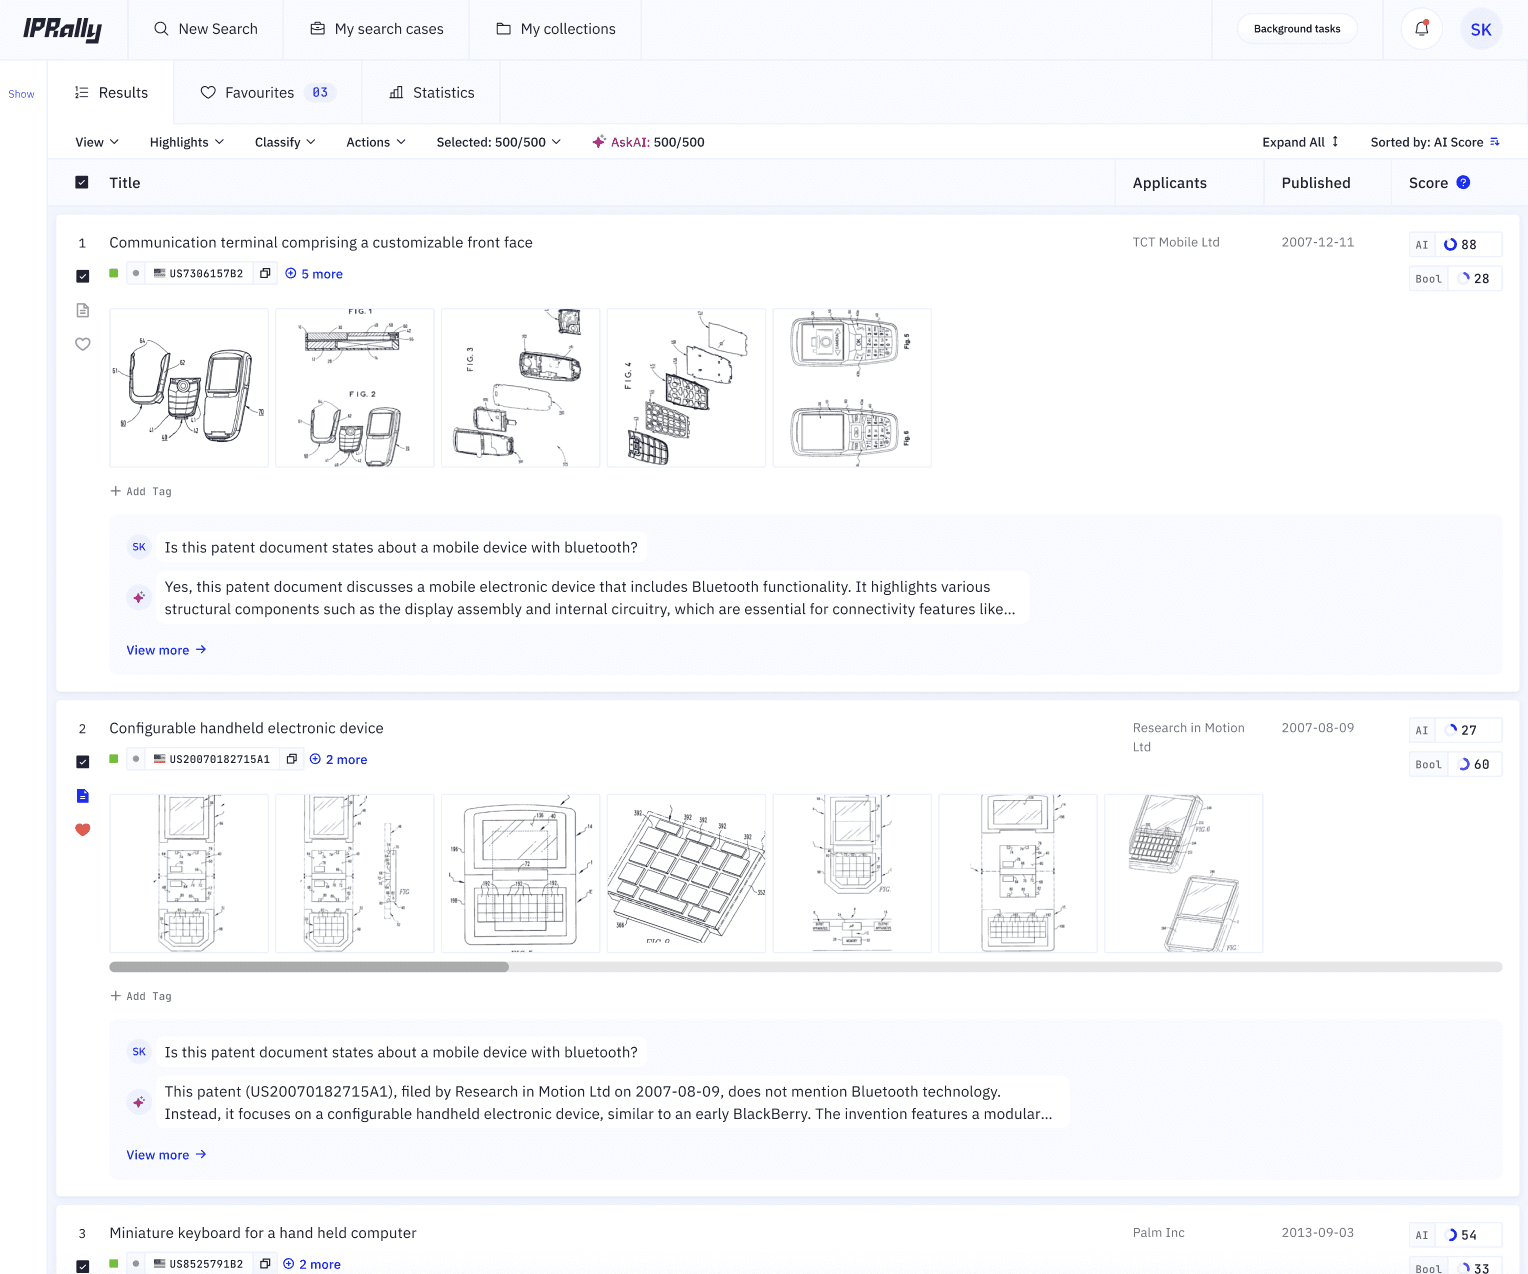Click the green status square for US7306157B2
Viewport: 1528px width, 1274px height.
click(114, 273)
